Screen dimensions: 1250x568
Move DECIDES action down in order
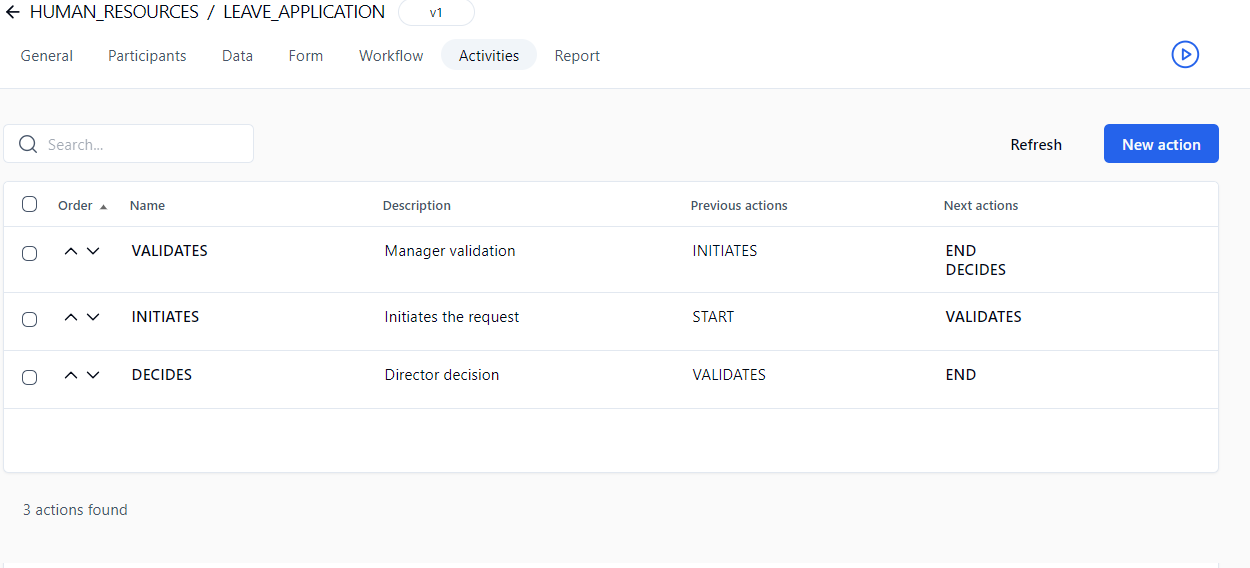93,375
